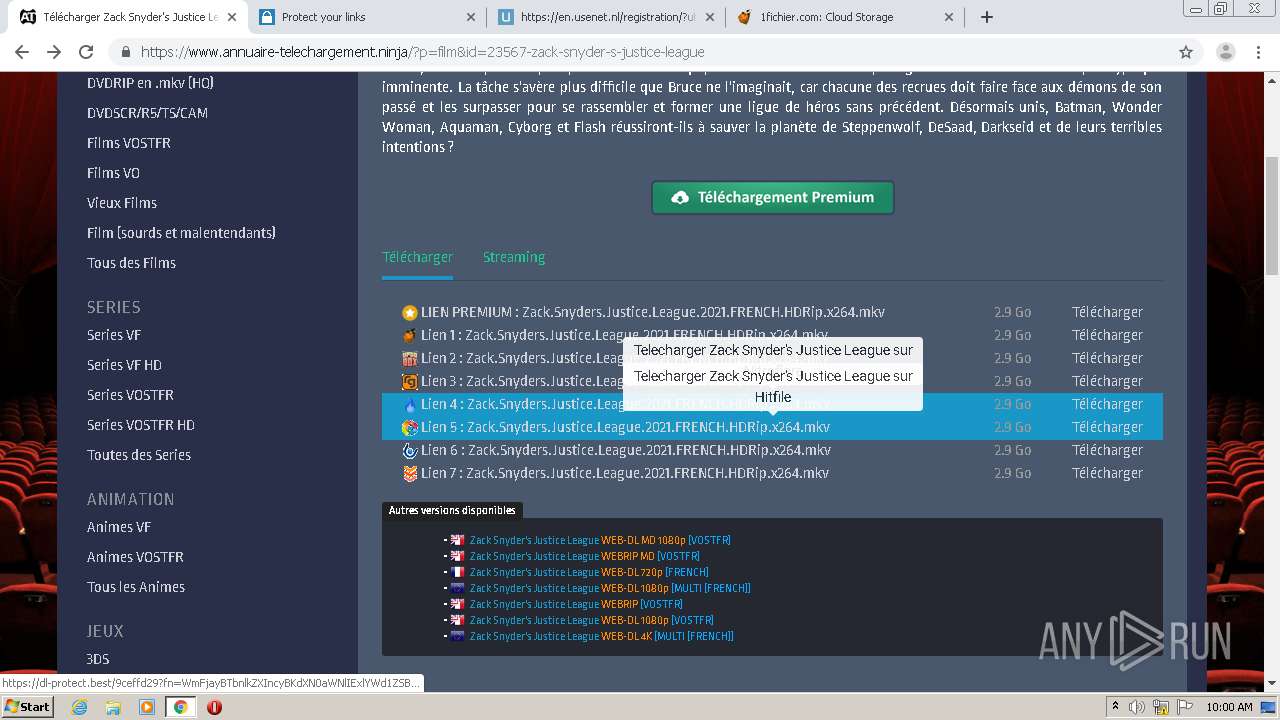Open WEB-DL MD 1080p VOSTFR version
This screenshot has height=720, width=1280.
(600, 540)
